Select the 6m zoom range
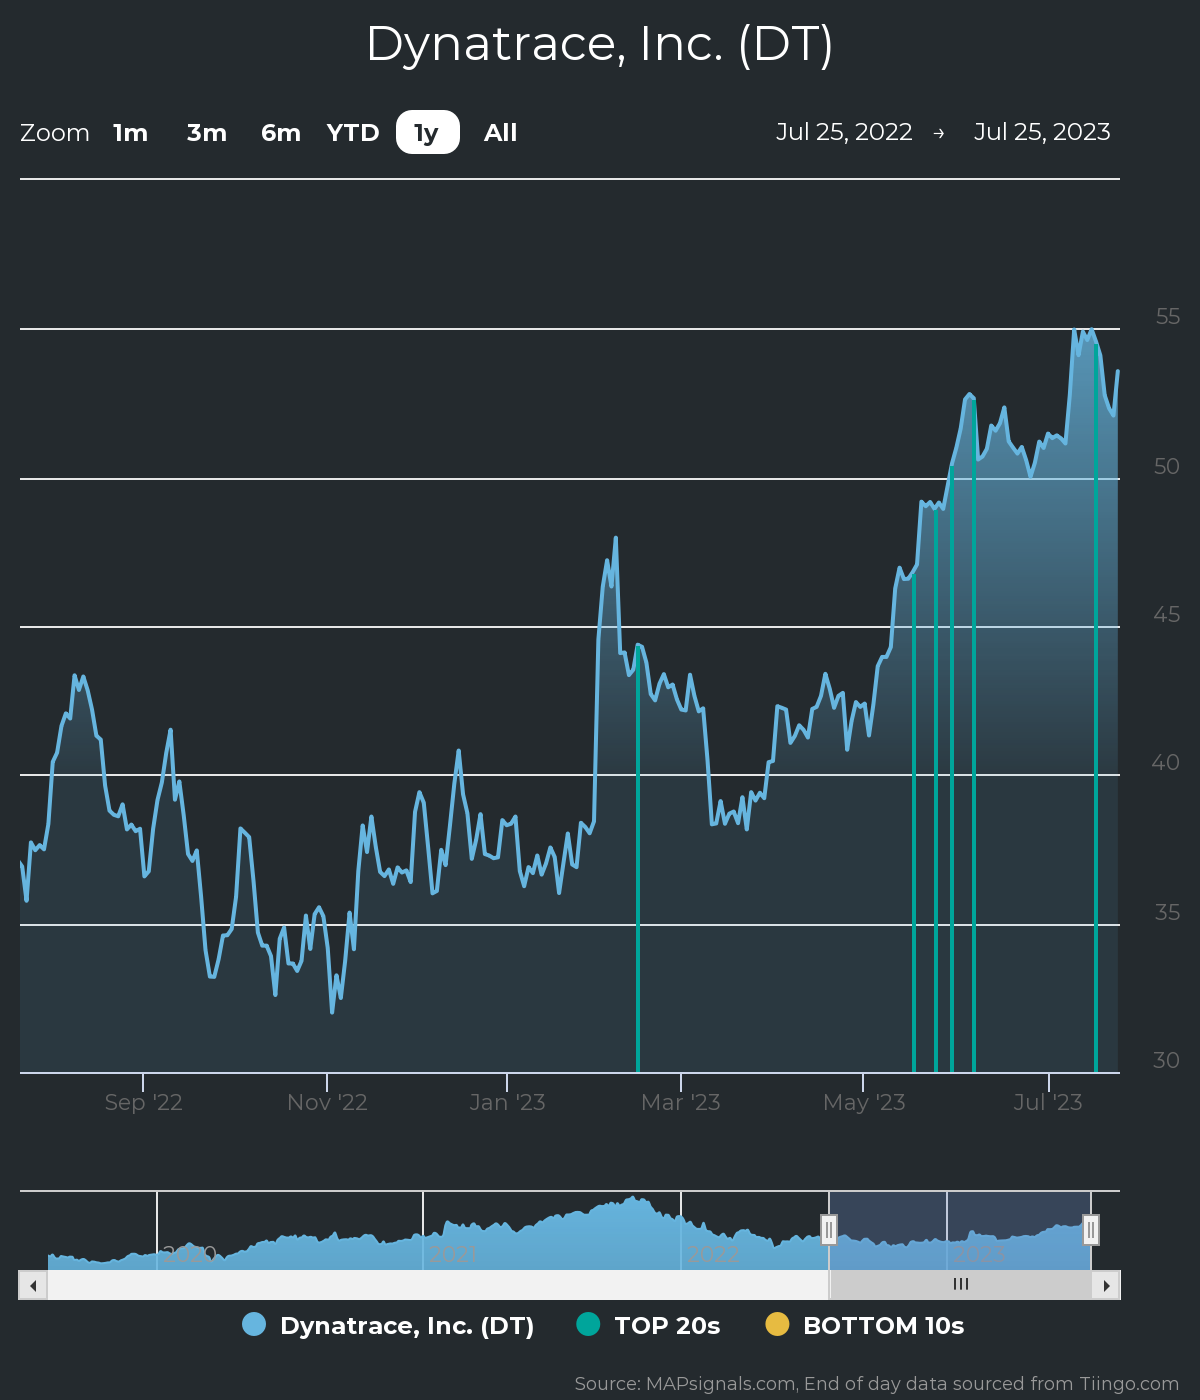 tap(281, 133)
